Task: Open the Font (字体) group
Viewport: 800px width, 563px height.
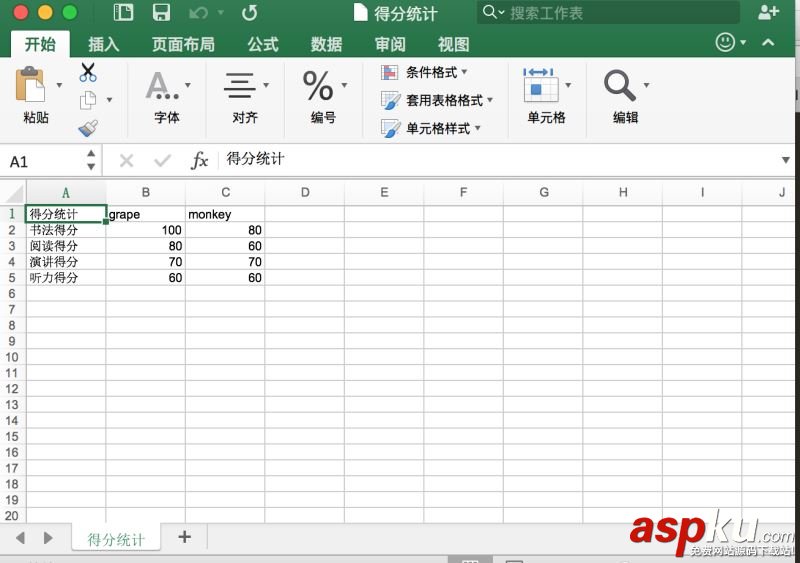Action: [x=167, y=96]
